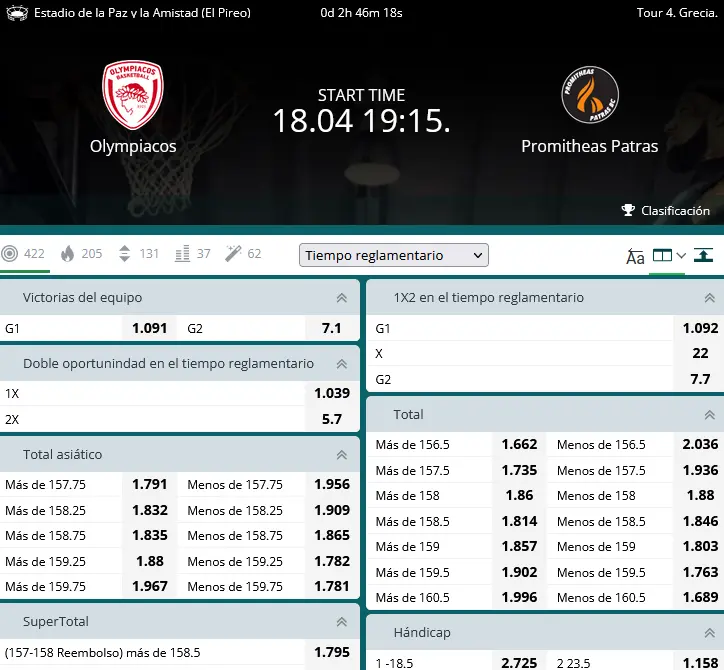Click the Aa text size icon
724x670 pixels.
point(635,256)
